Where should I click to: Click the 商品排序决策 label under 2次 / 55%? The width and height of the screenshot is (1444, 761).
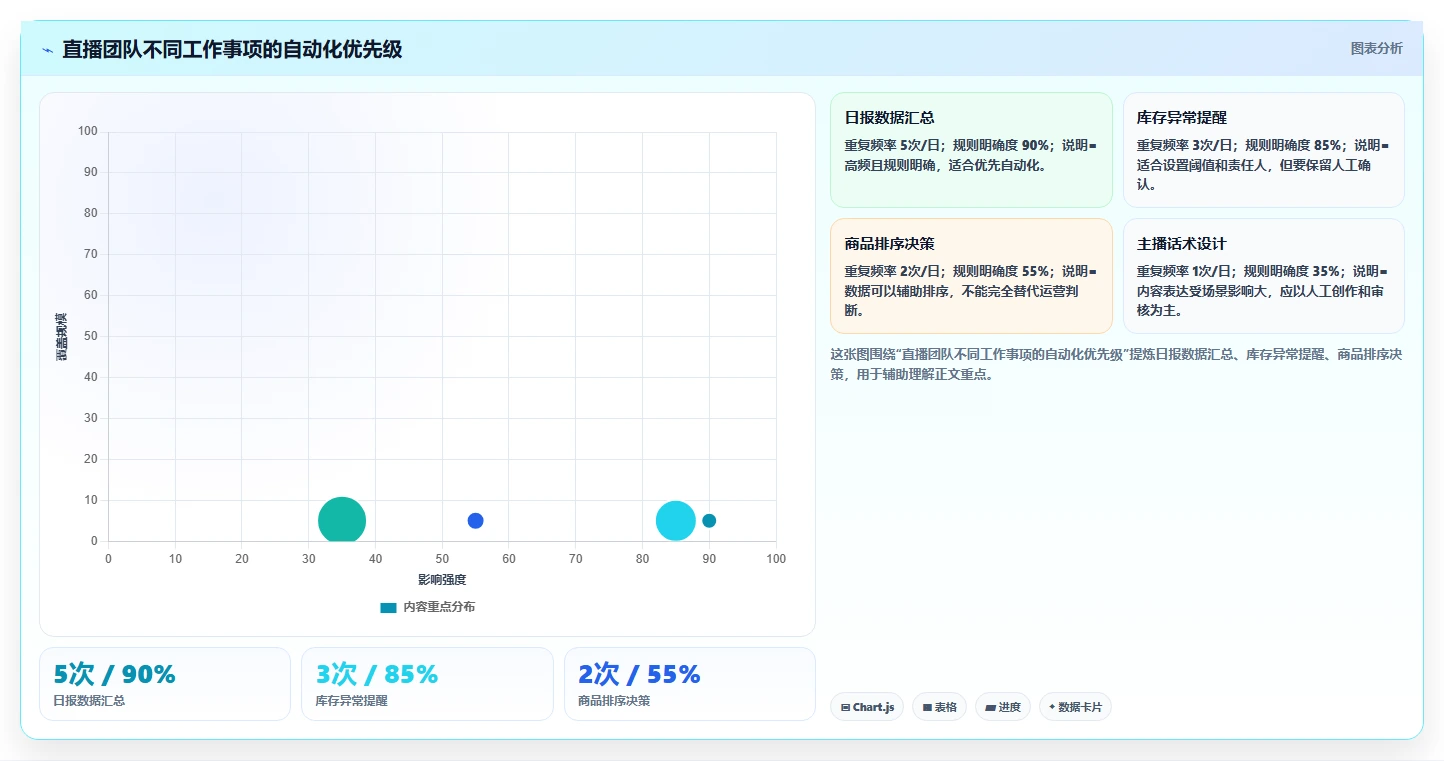(614, 701)
